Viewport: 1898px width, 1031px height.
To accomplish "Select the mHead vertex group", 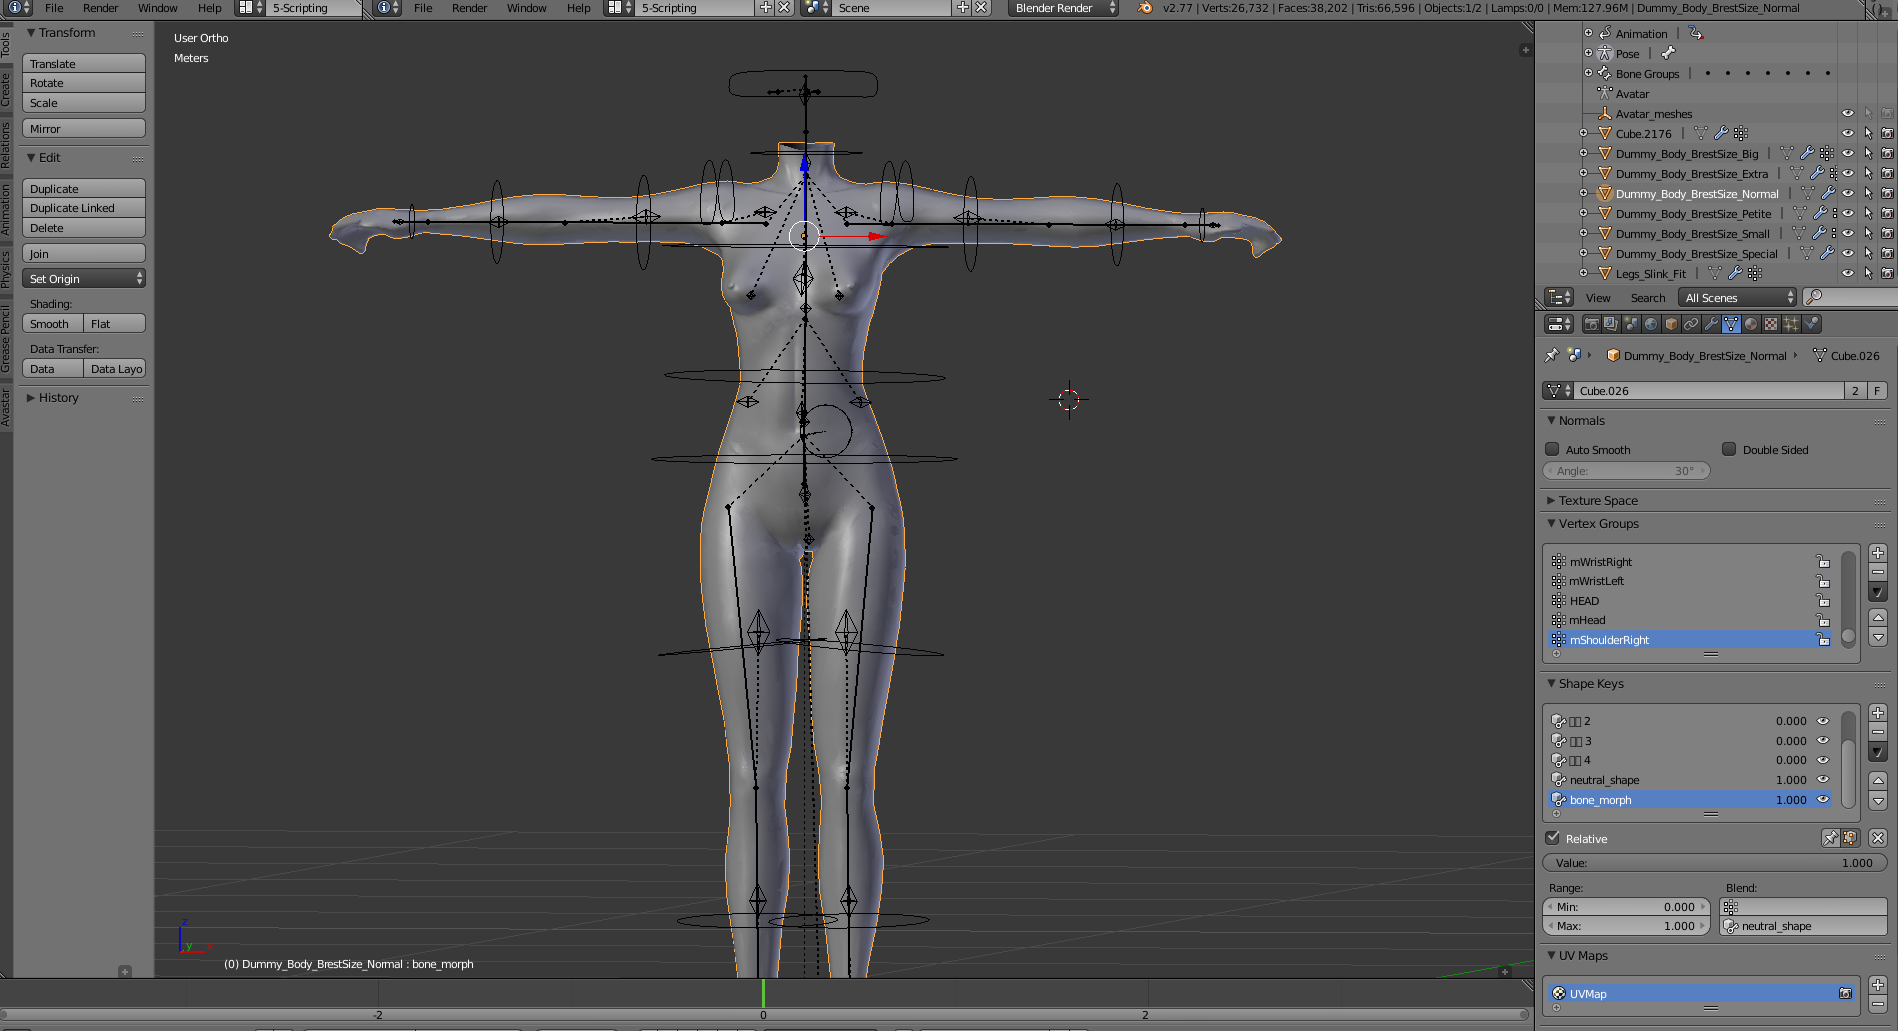I will (1691, 620).
